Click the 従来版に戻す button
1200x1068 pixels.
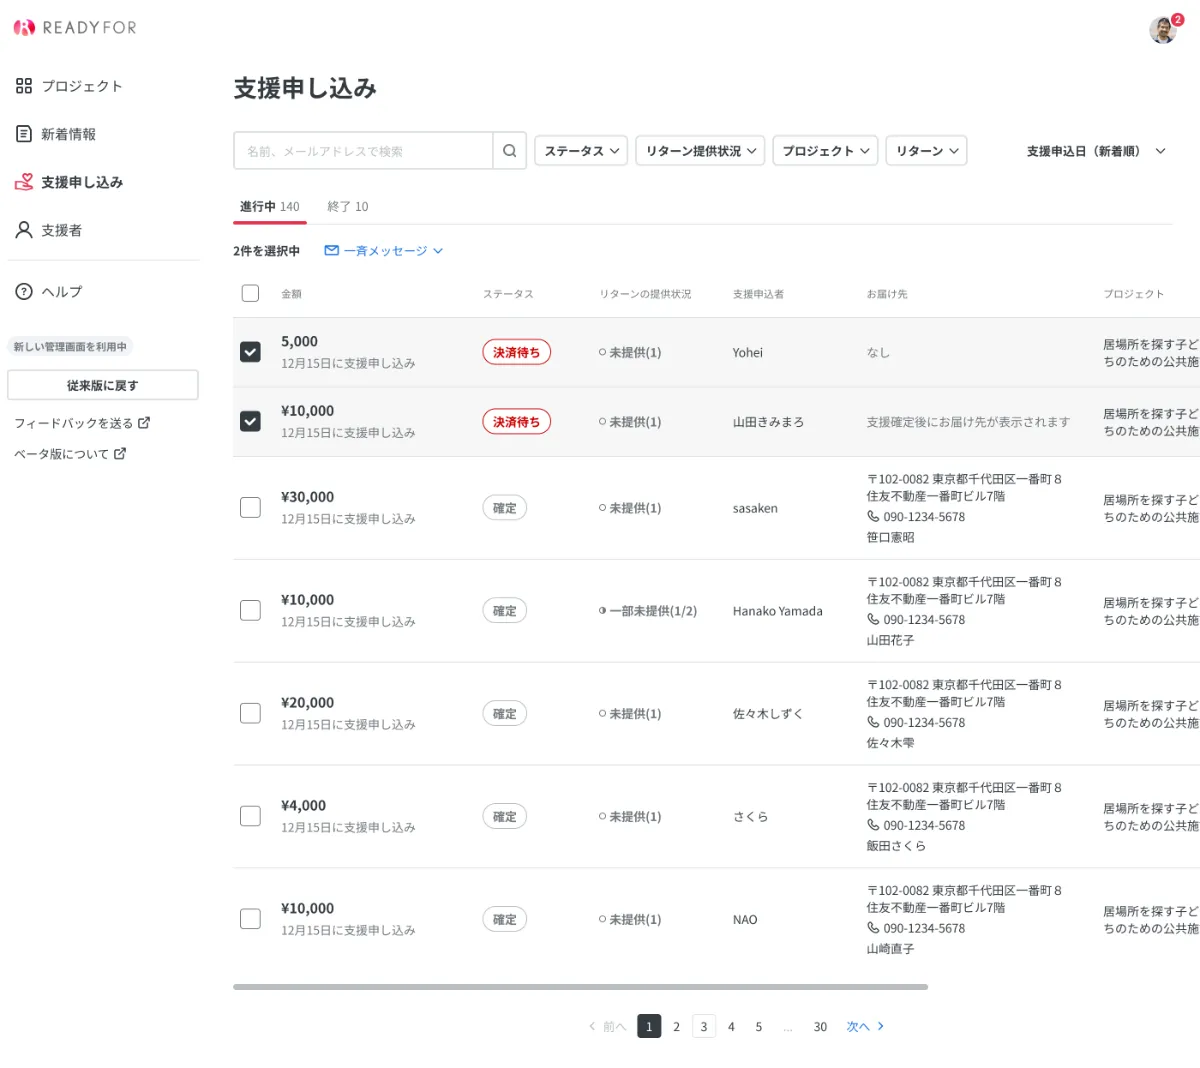pos(103,384)
